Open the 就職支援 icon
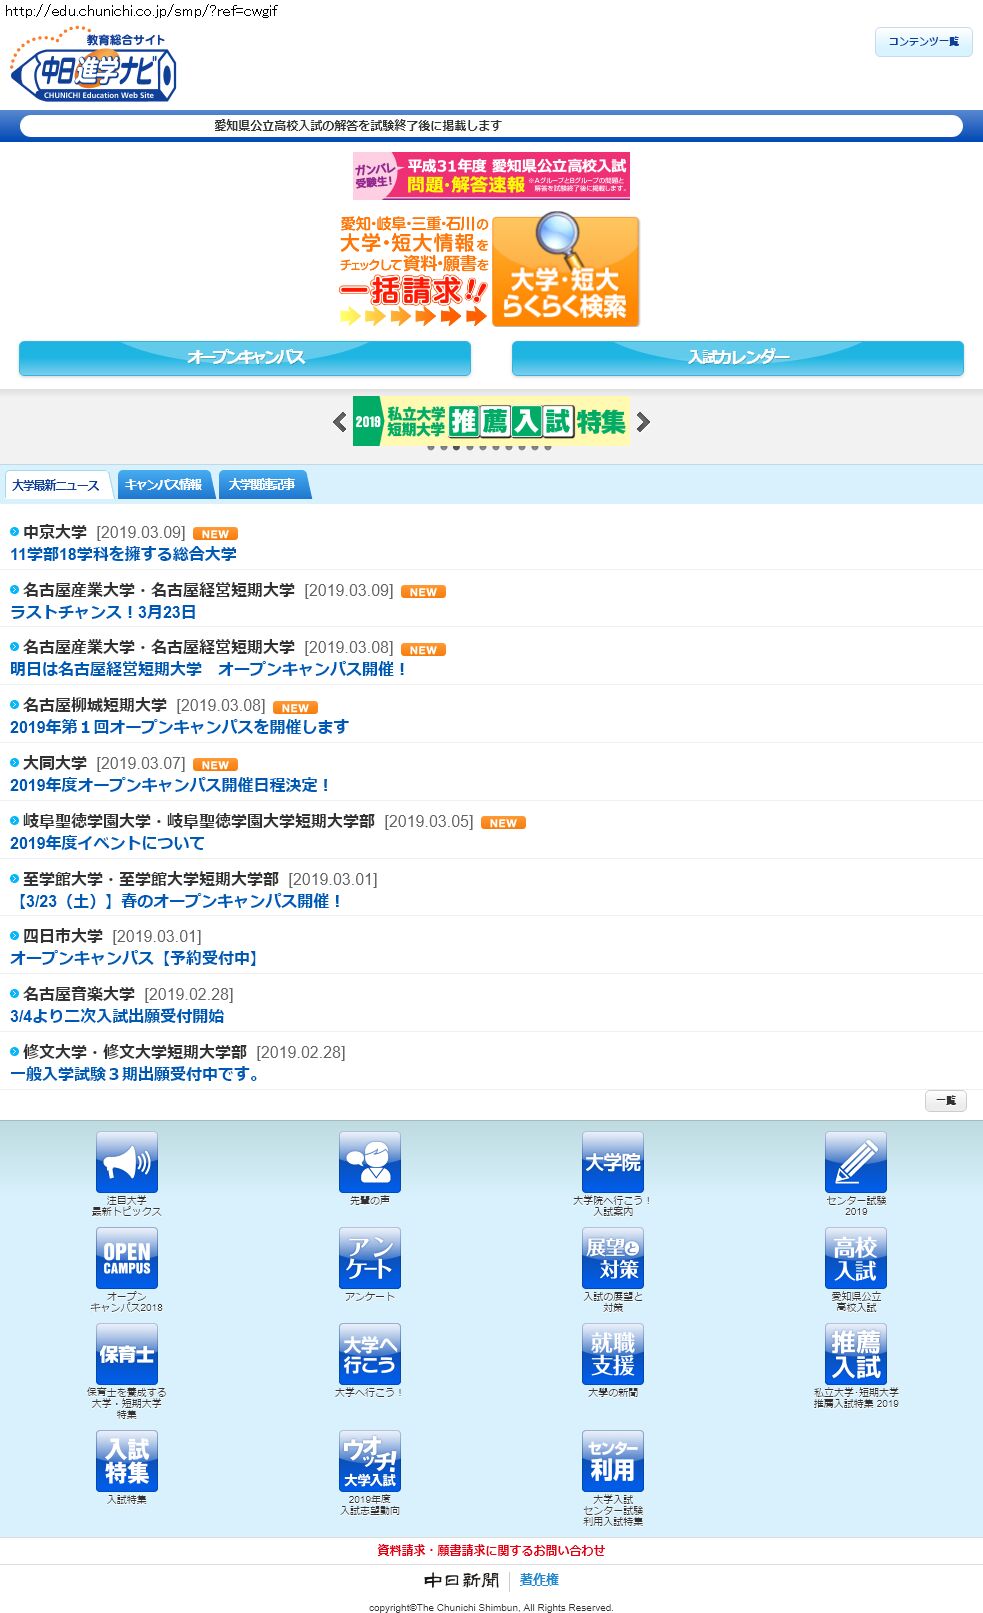The width and height of the screenshot is (983, 1613). [x=613, y=1354]
